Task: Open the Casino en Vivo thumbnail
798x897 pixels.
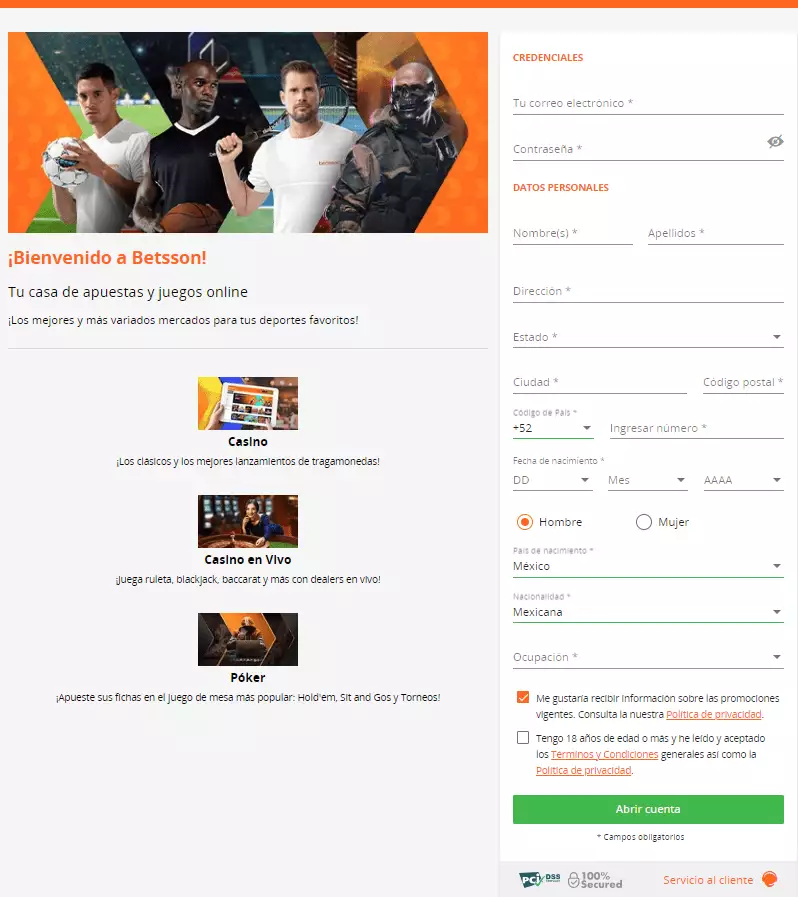Action: tap(248, 521)
